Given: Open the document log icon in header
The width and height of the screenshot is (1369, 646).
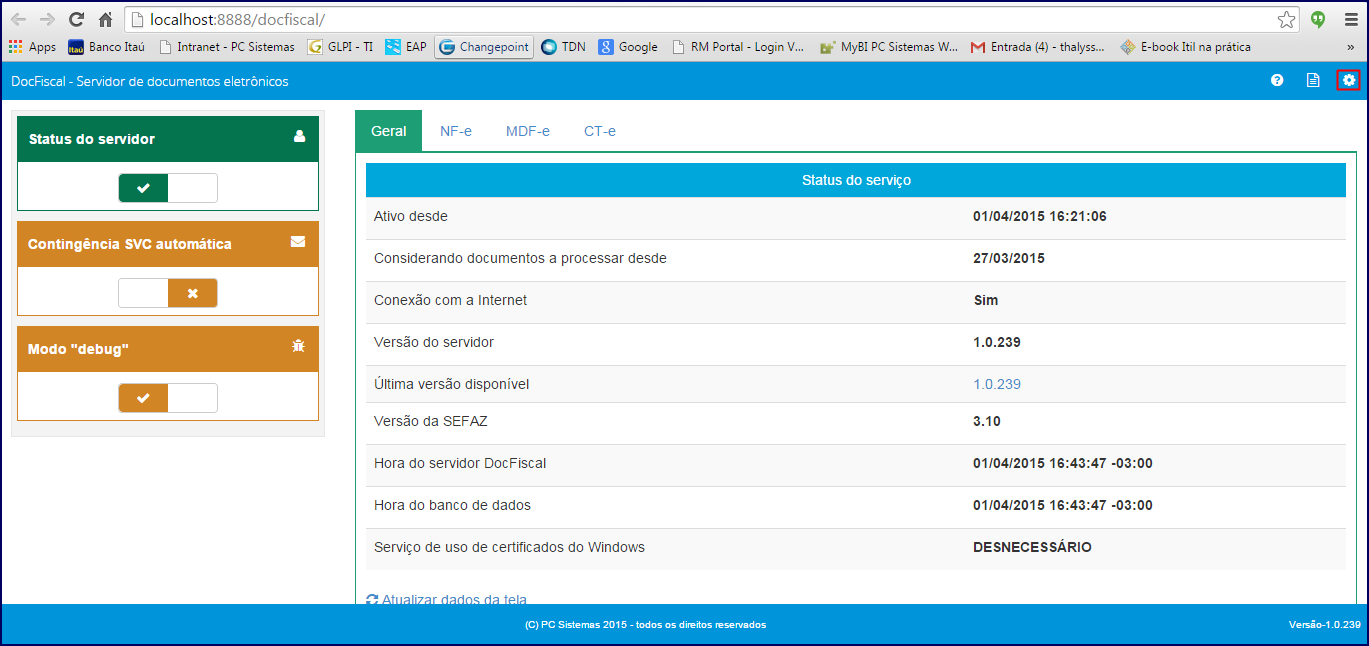Looking at the screenshot, I should click(1313, 80).
